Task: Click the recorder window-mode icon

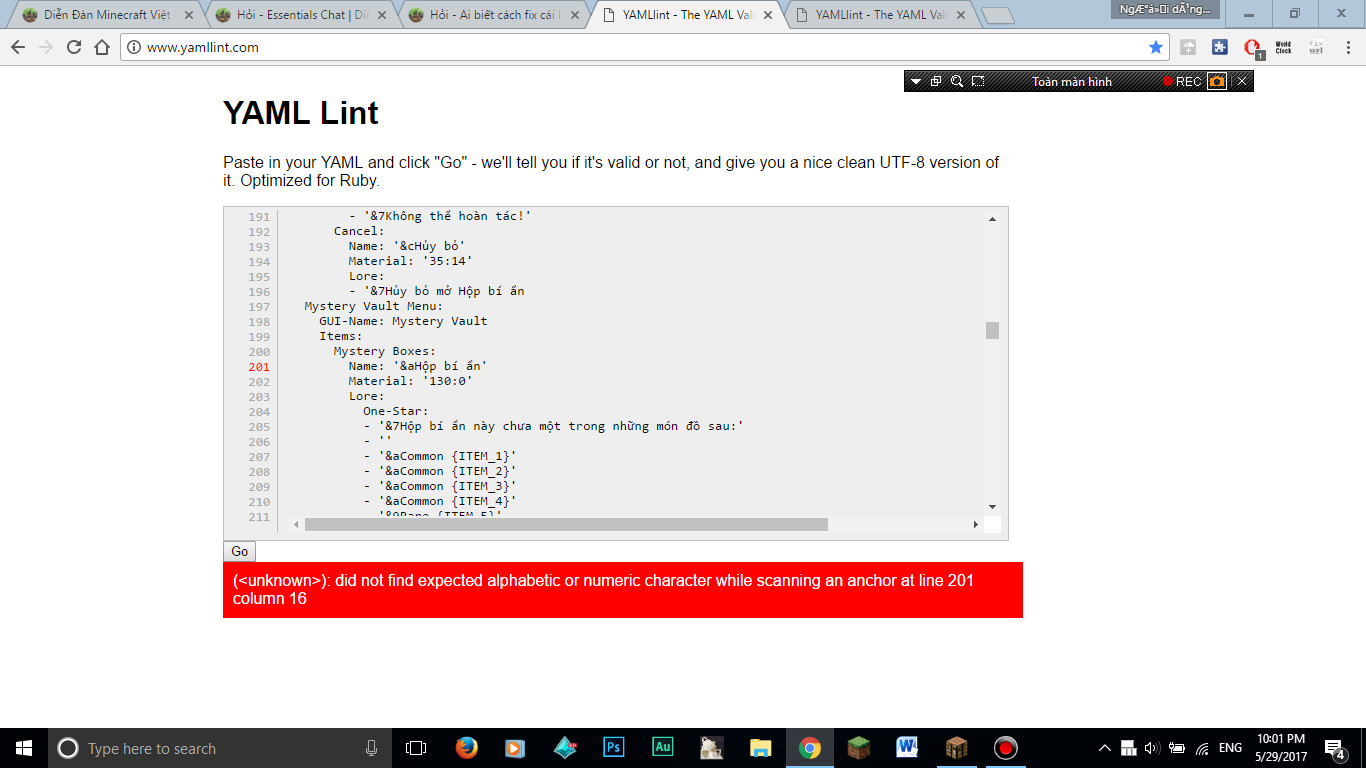Action: [x=936, y=81]
